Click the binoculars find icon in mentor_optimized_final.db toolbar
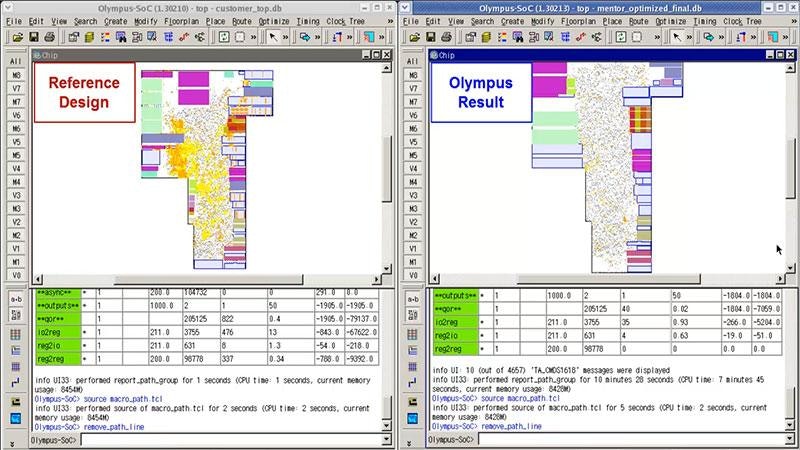The width and height of the screenshot is (800, 450). pos(518,37)
